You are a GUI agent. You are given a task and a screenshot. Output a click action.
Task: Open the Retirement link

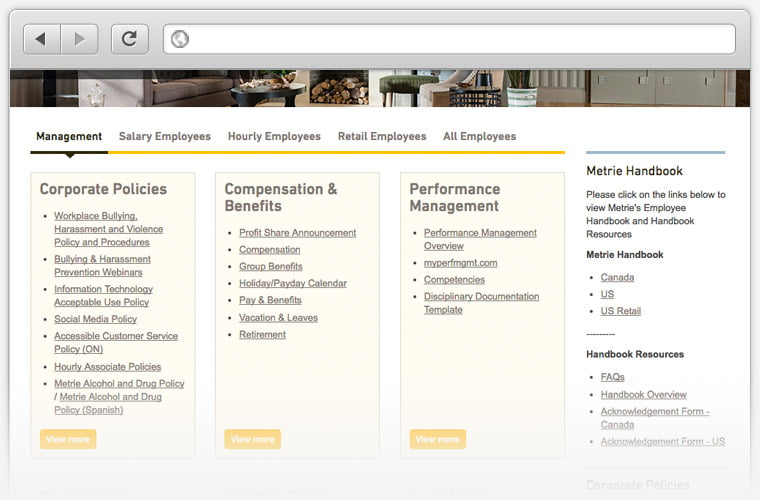262,334
